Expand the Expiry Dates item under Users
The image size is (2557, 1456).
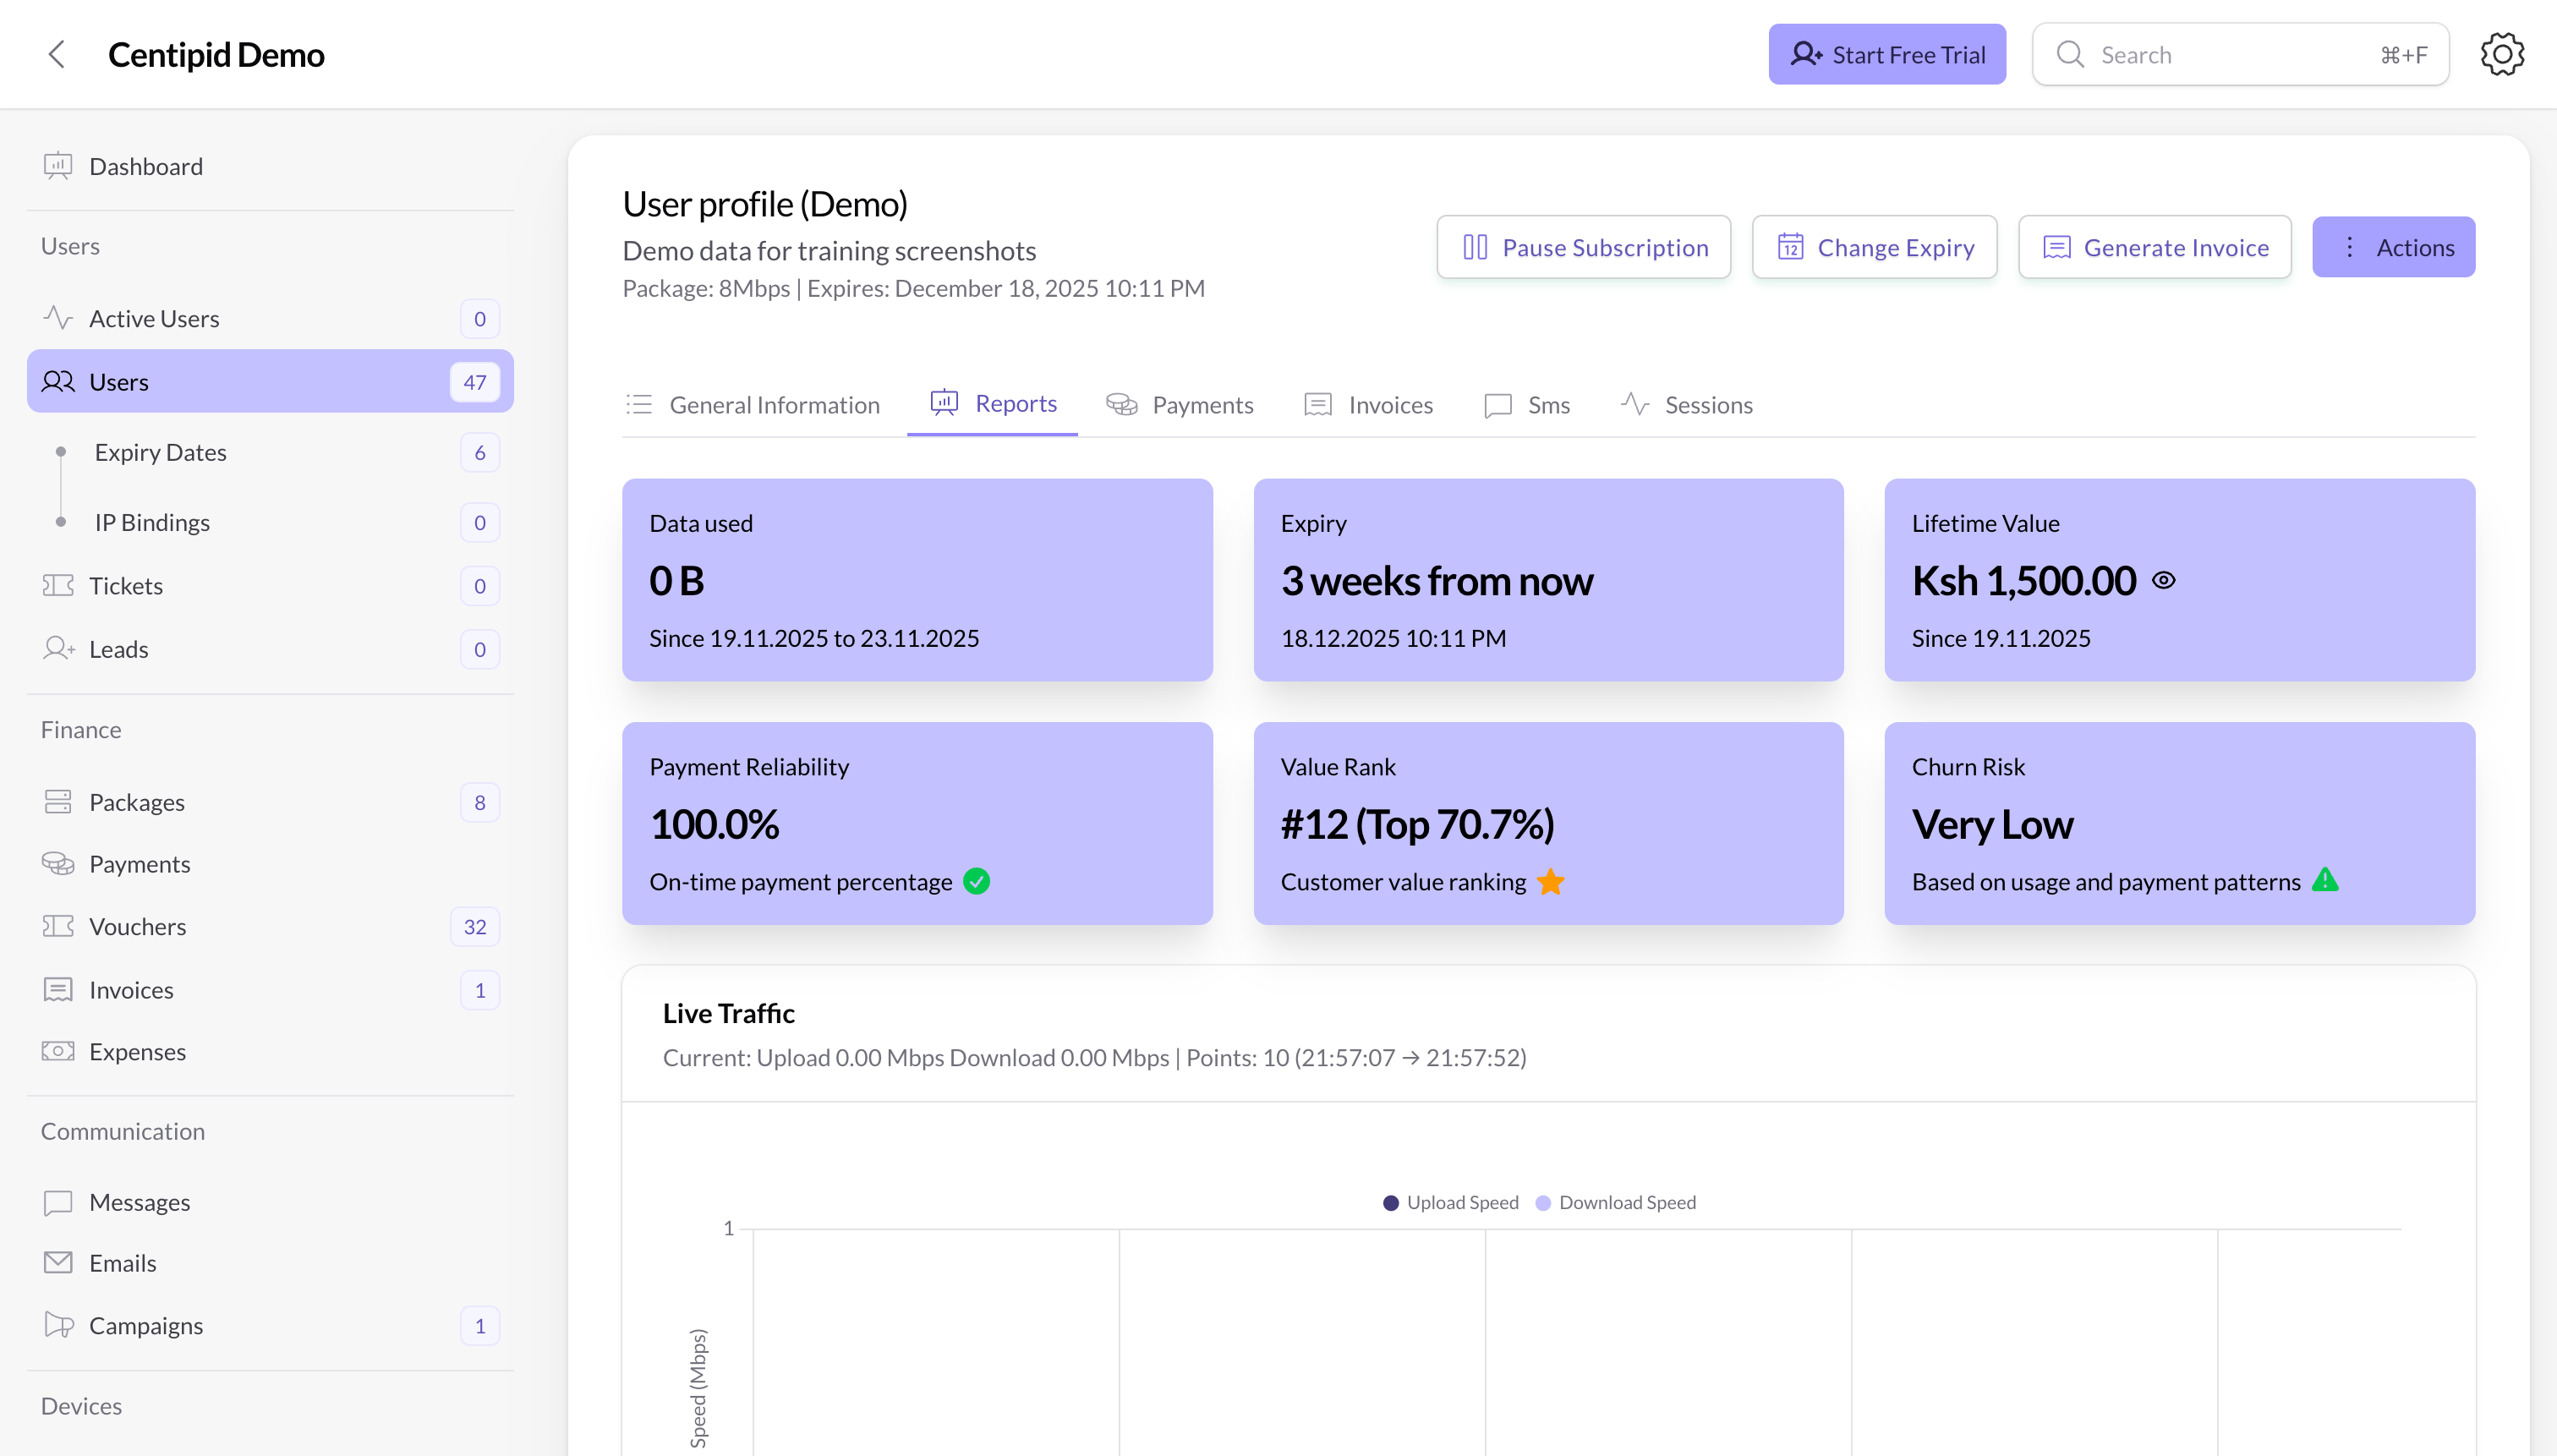pos(161,451)
